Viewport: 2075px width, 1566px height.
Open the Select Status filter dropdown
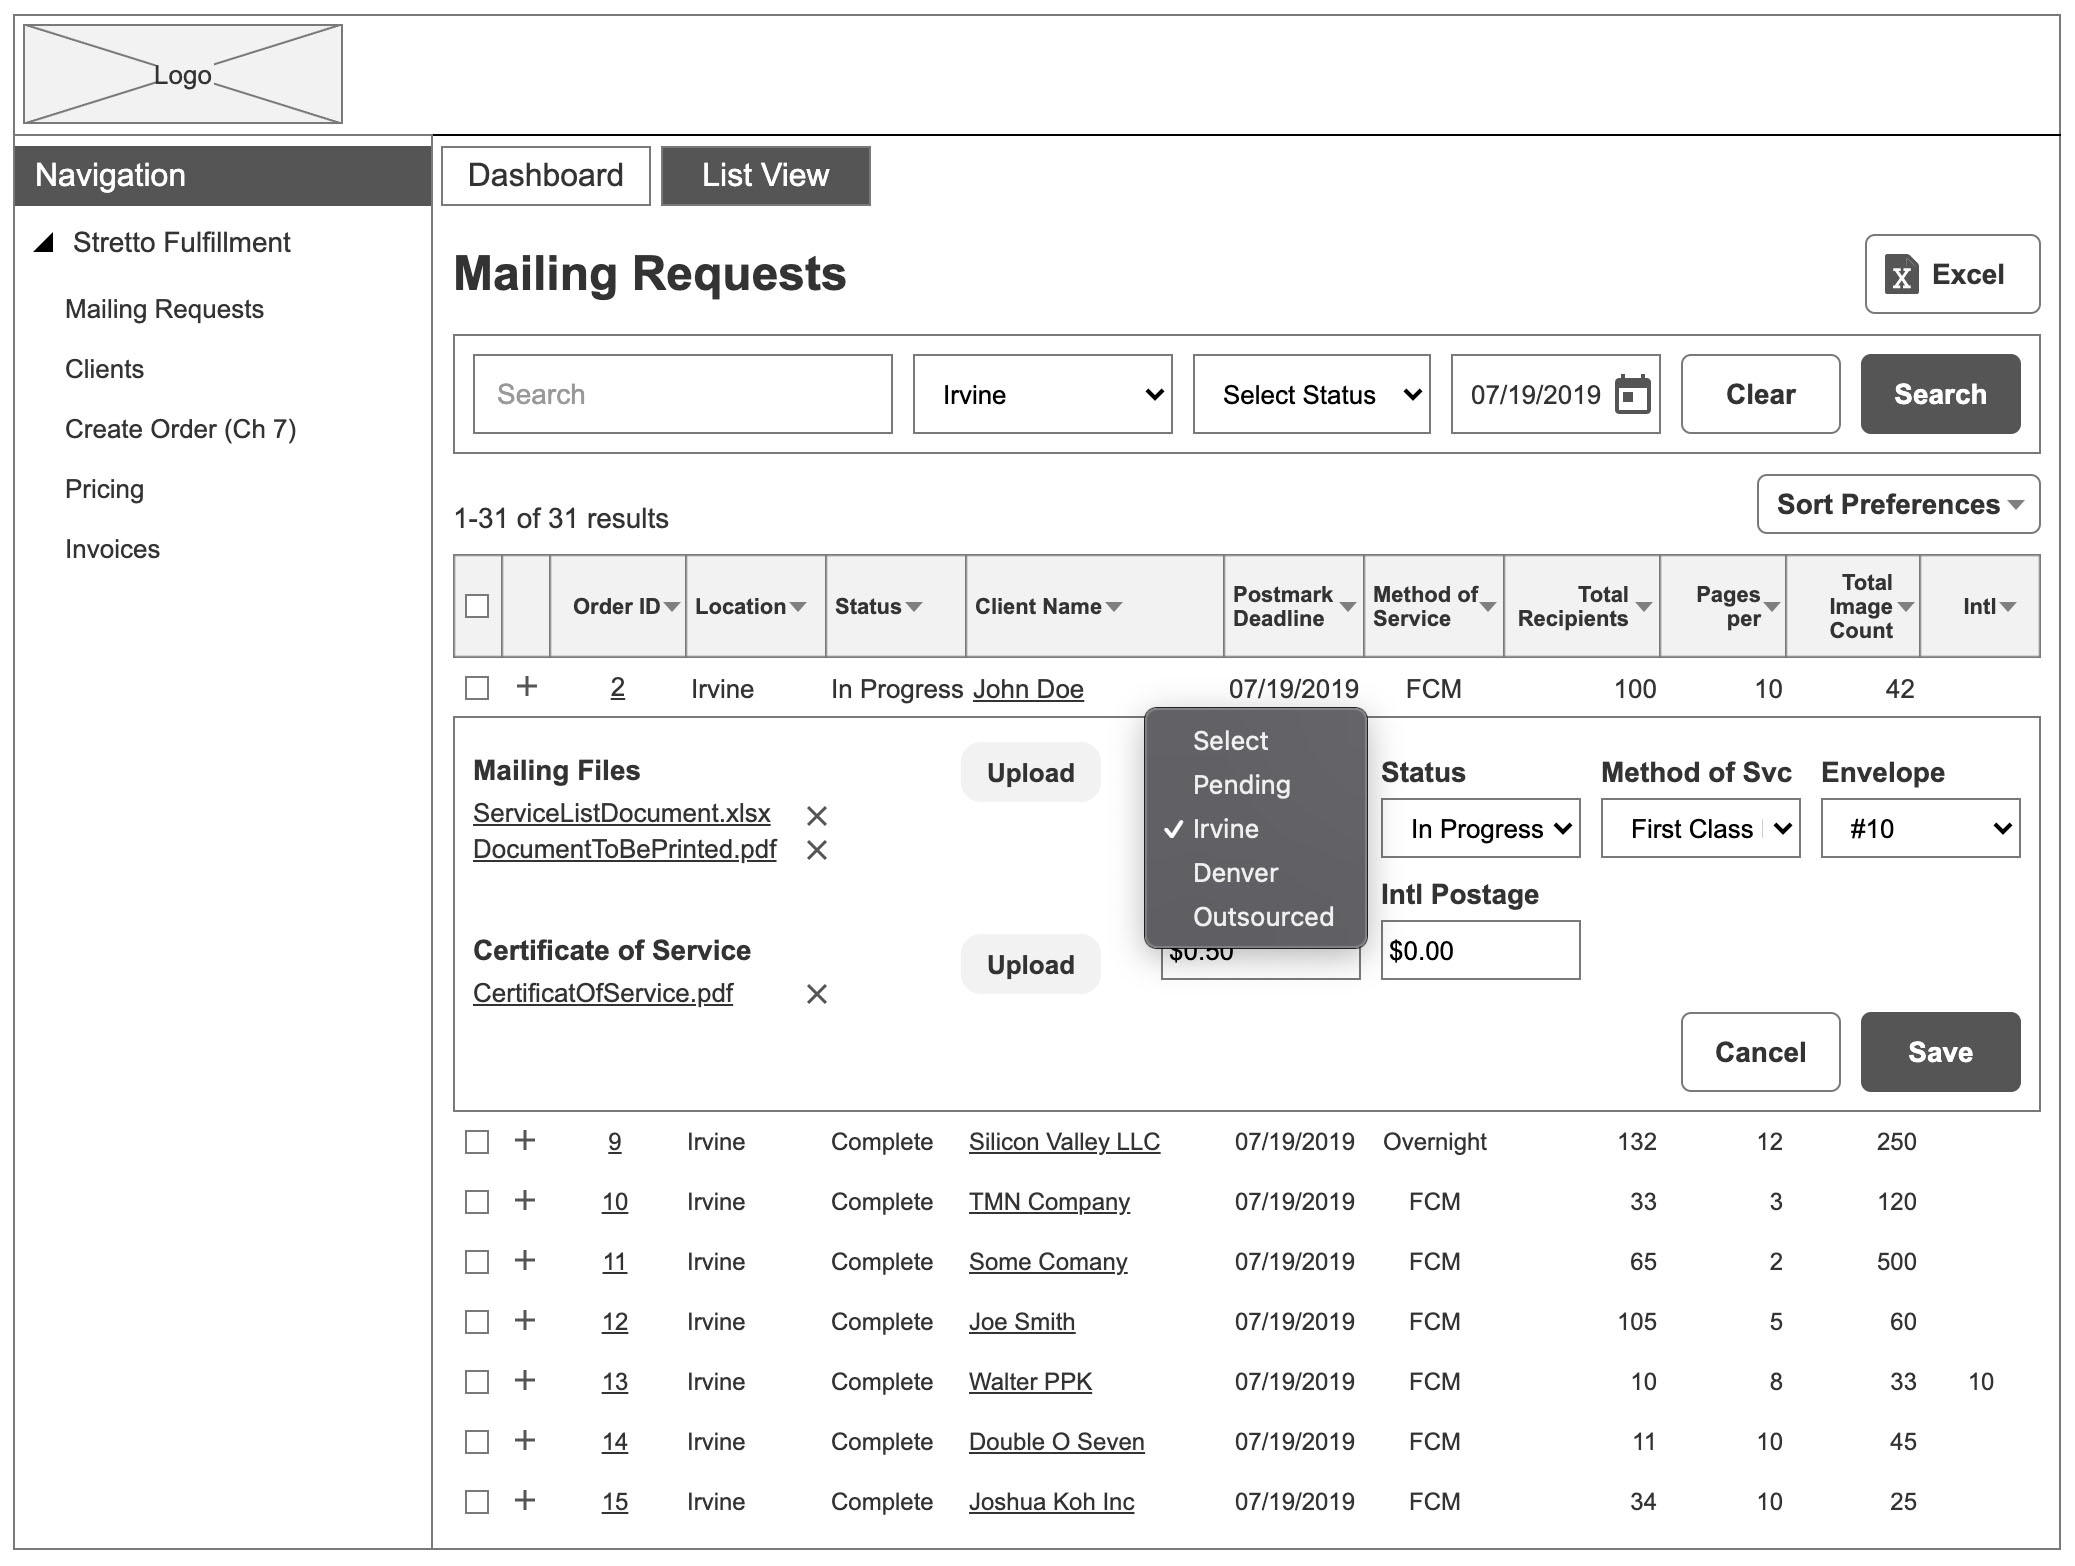coord(1311,394)
